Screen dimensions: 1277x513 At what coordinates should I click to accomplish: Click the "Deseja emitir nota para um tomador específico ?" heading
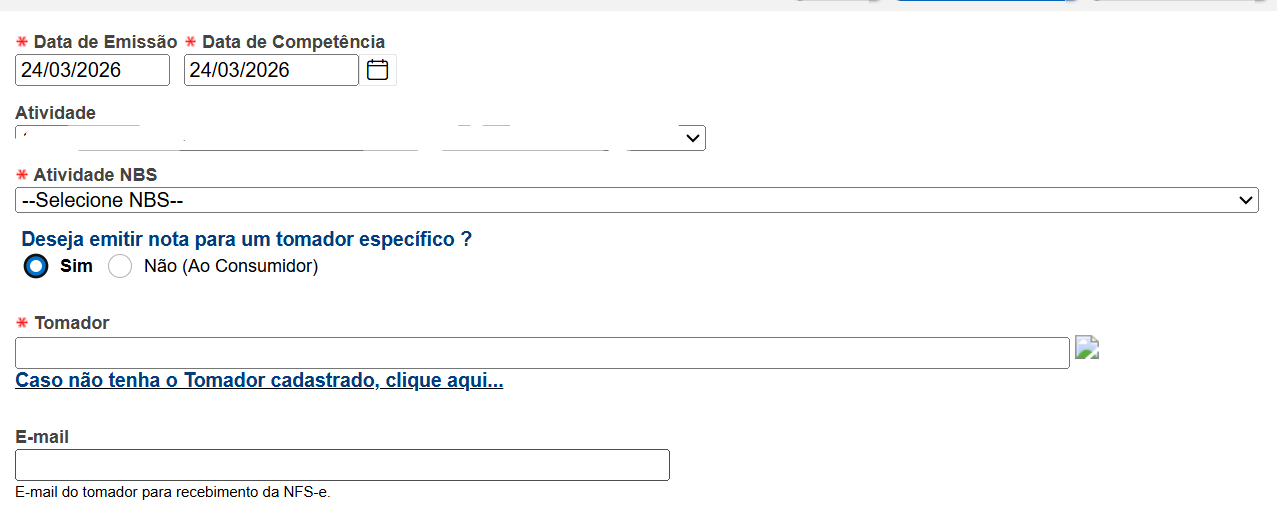coord(246,240)
